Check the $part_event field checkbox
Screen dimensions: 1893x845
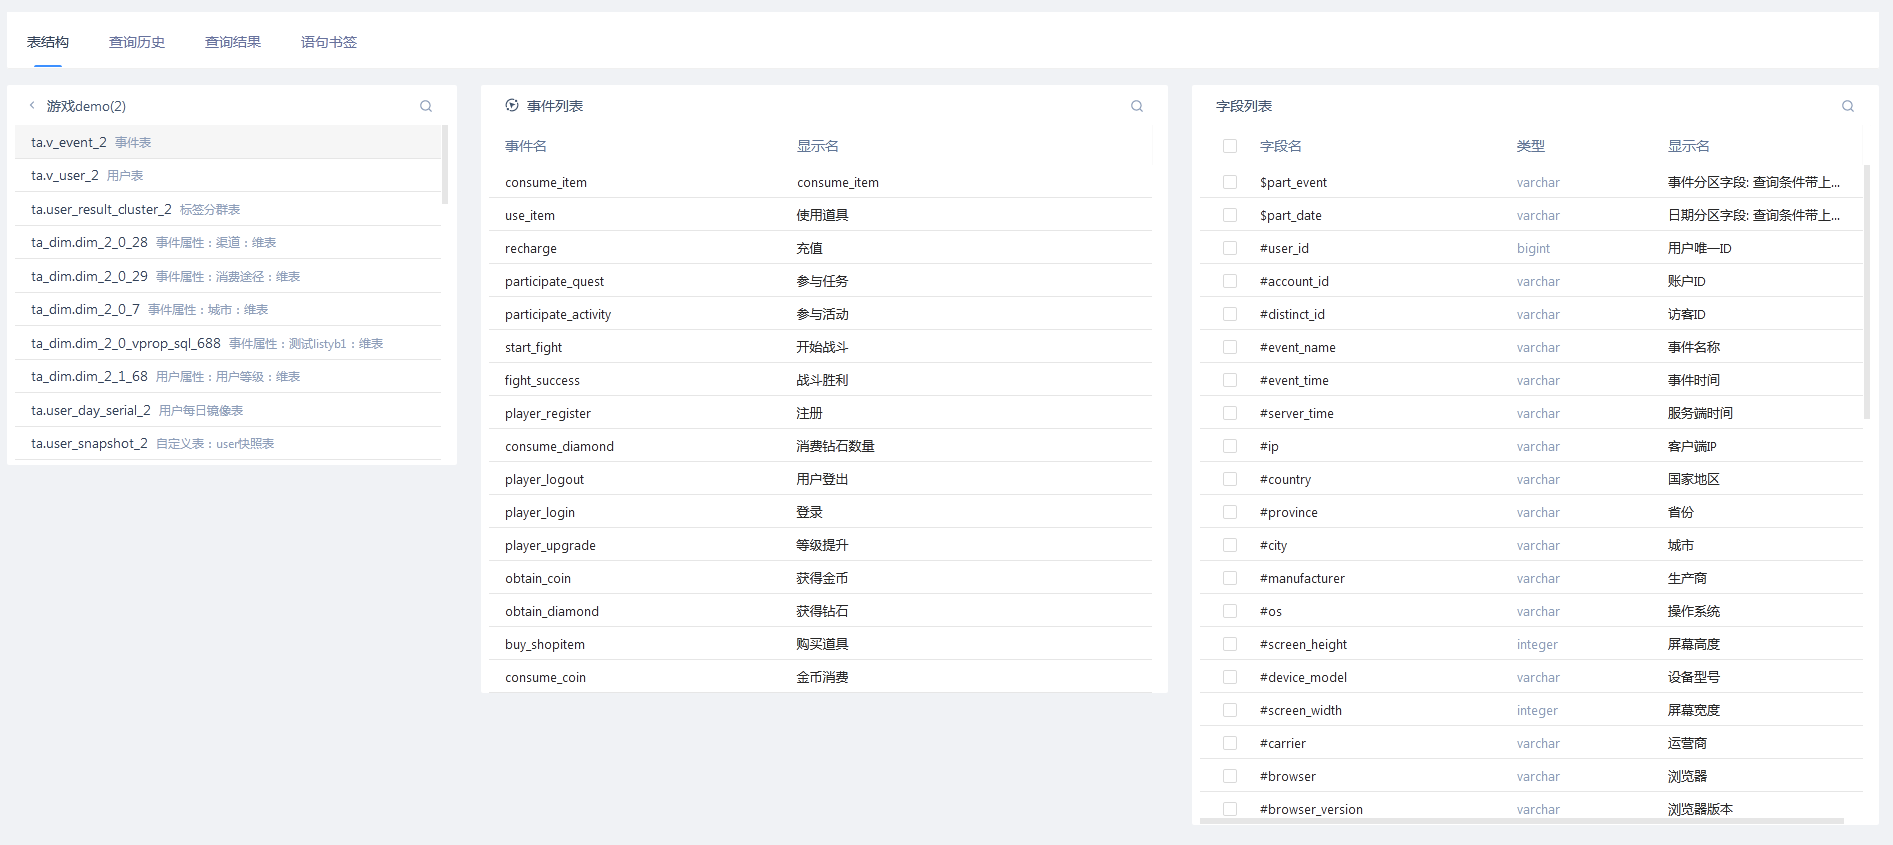click(x=1230, y=182)
